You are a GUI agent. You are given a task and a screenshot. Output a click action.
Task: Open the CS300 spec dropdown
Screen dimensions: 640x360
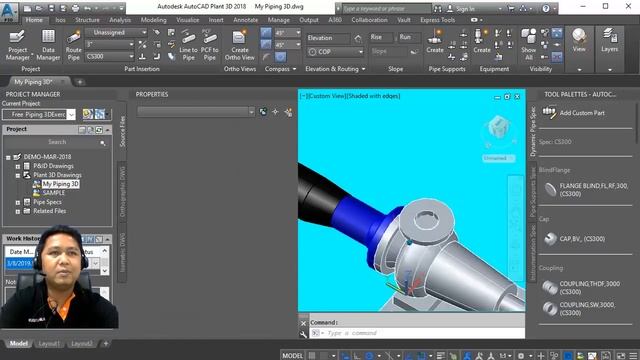[110, 56]
